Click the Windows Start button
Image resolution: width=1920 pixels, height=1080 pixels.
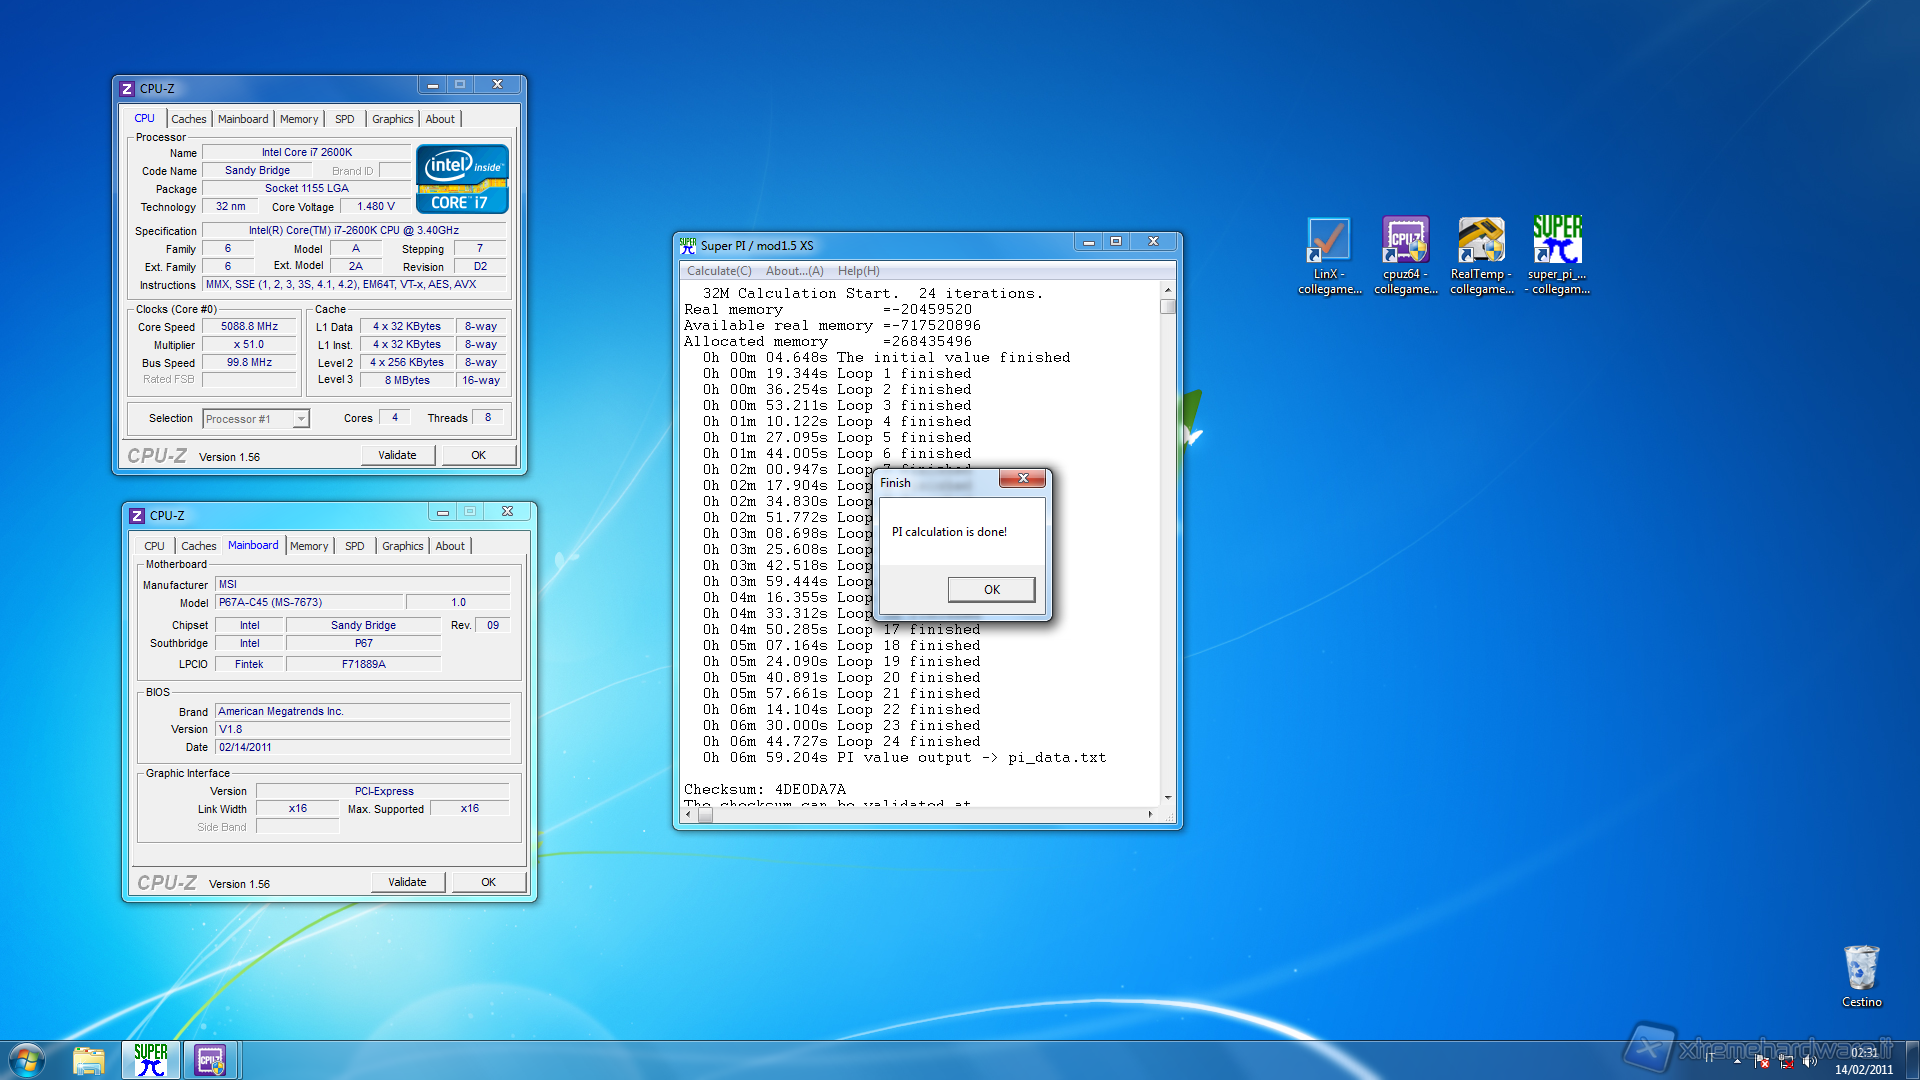point(27,1060)
